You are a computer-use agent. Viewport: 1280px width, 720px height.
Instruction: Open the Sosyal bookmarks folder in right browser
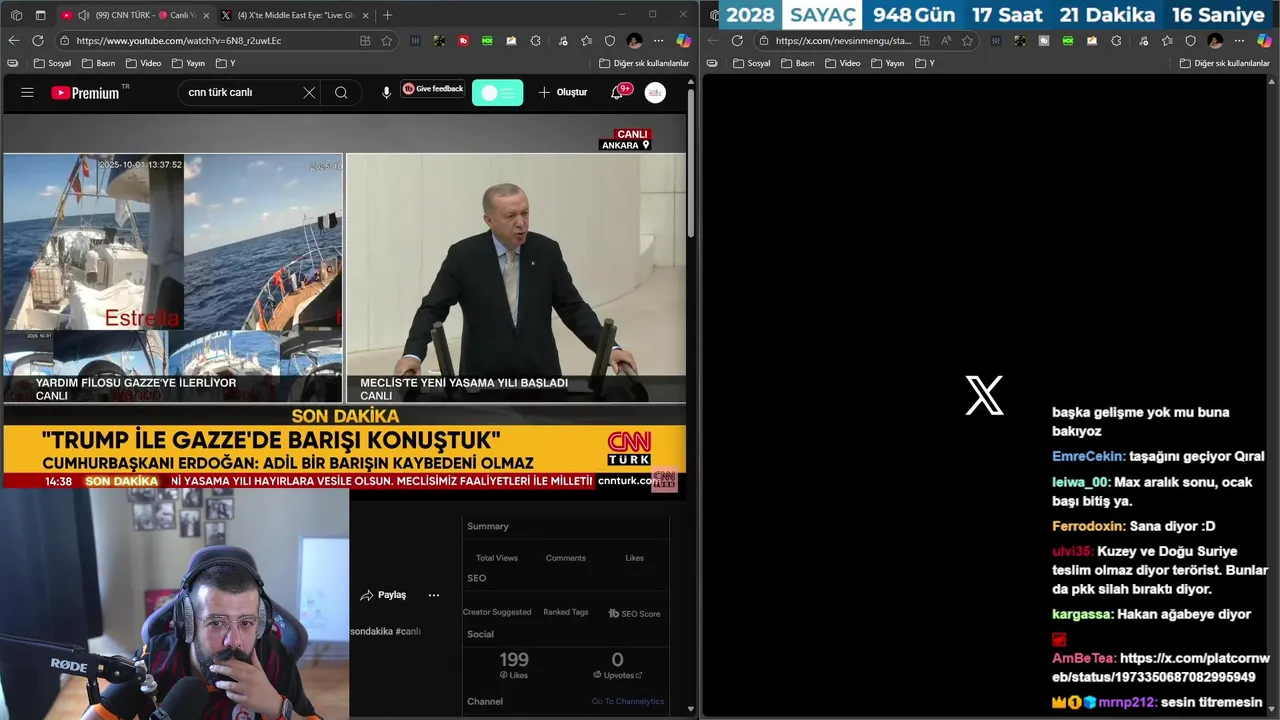[751, 63]
